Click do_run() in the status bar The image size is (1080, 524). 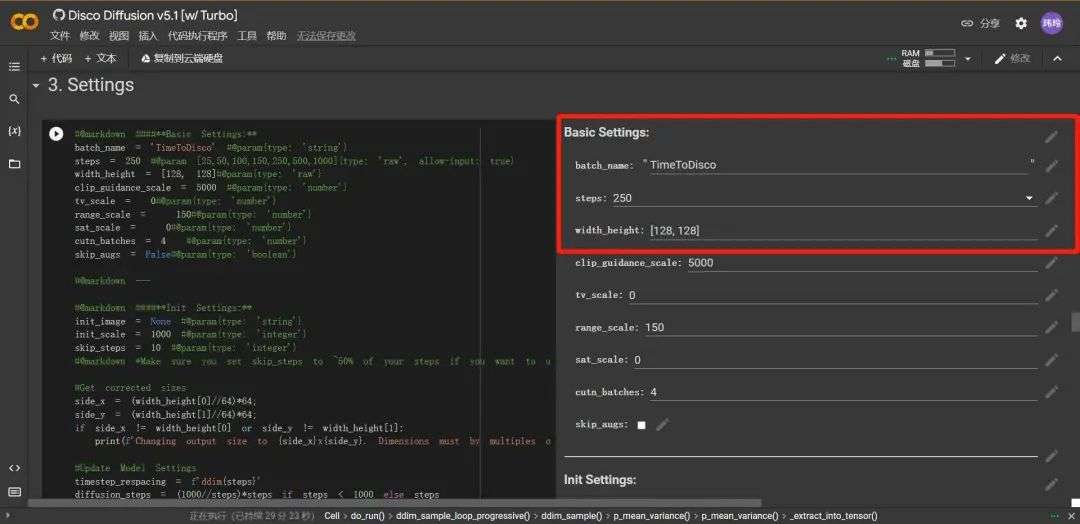pyautogui.click(x=368, y=516)
